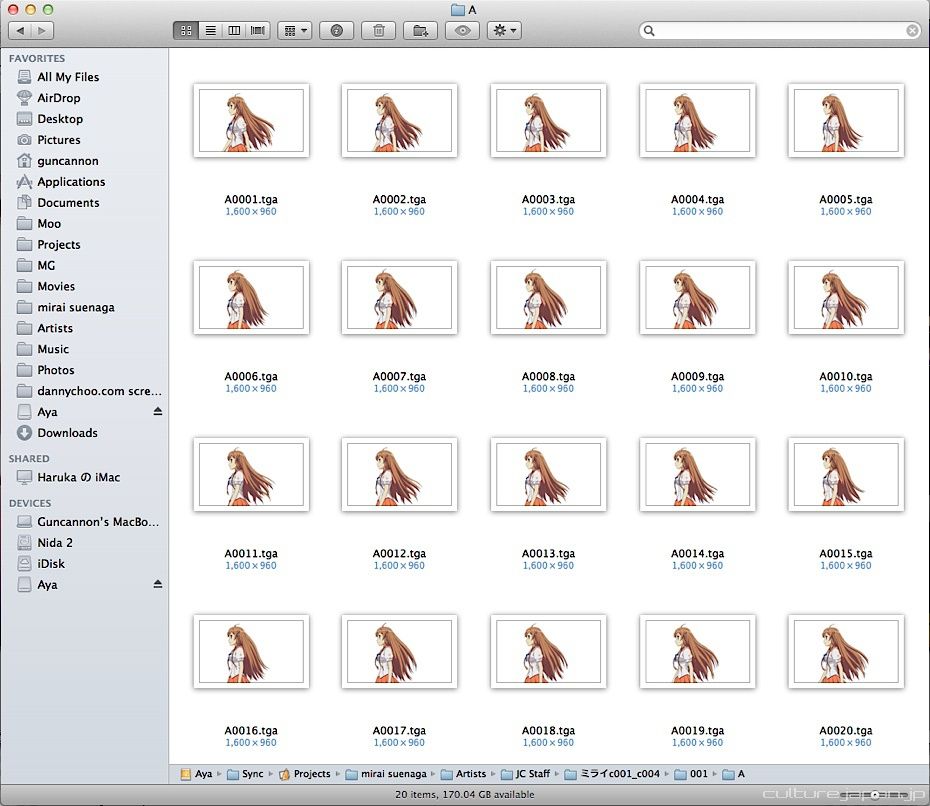The image size is (930, 806).
Task: Click the trash delete toolbar icon
Action: [378, 31]
